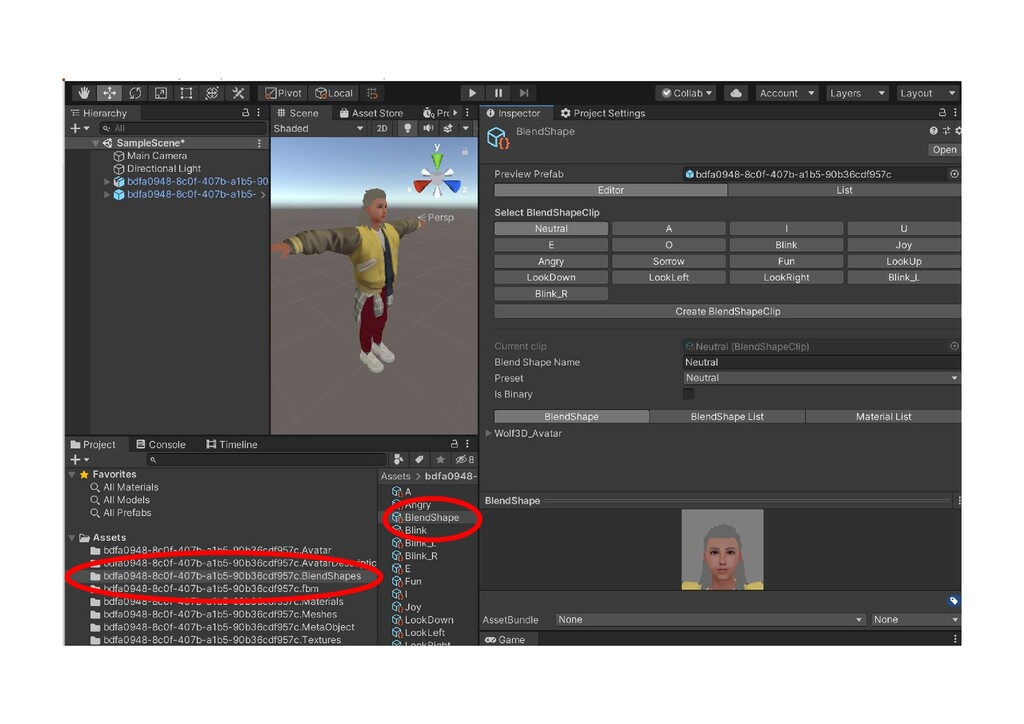Switch to List mode tab
Image resolution: width=1024 pixels, height=724 pixels.
click(844, 191)
